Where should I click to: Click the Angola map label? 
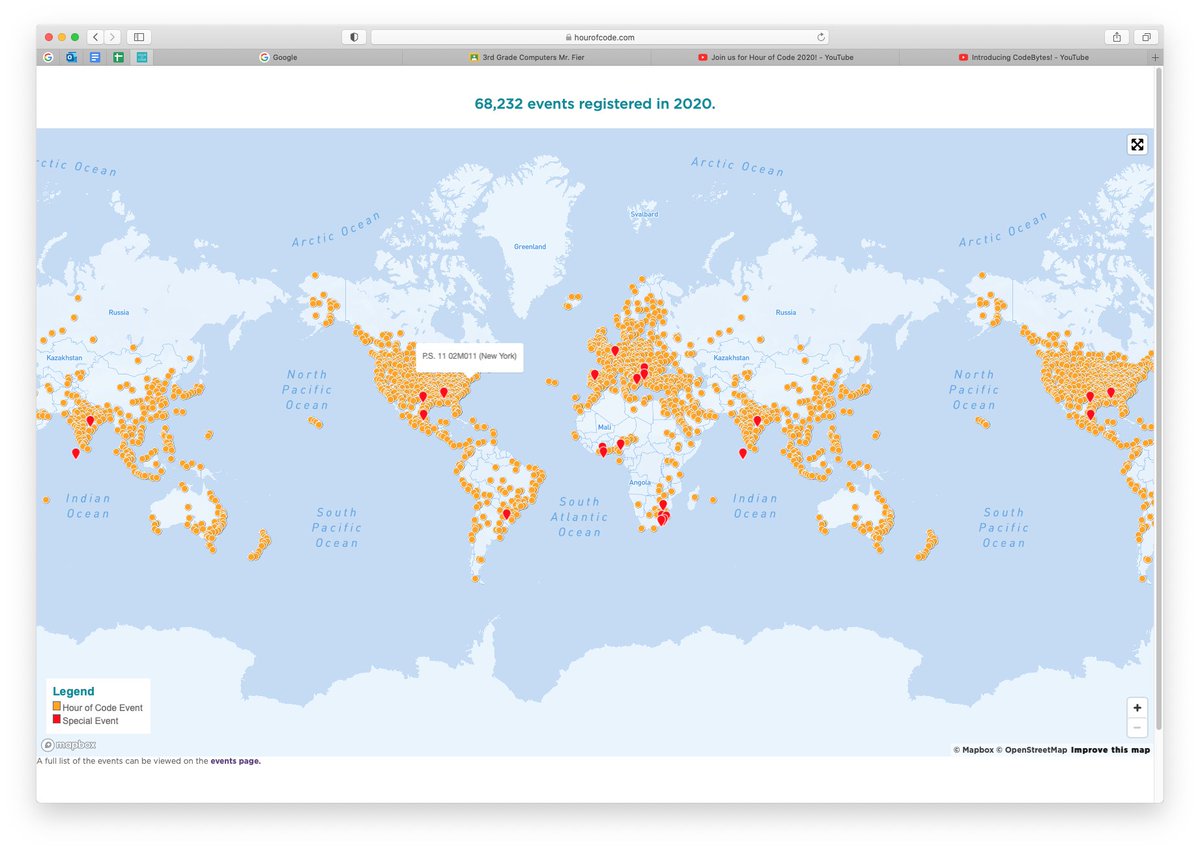point(640,482)
